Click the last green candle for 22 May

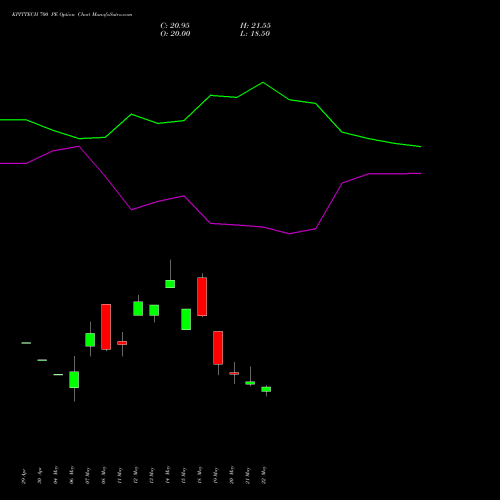[266, 389]
